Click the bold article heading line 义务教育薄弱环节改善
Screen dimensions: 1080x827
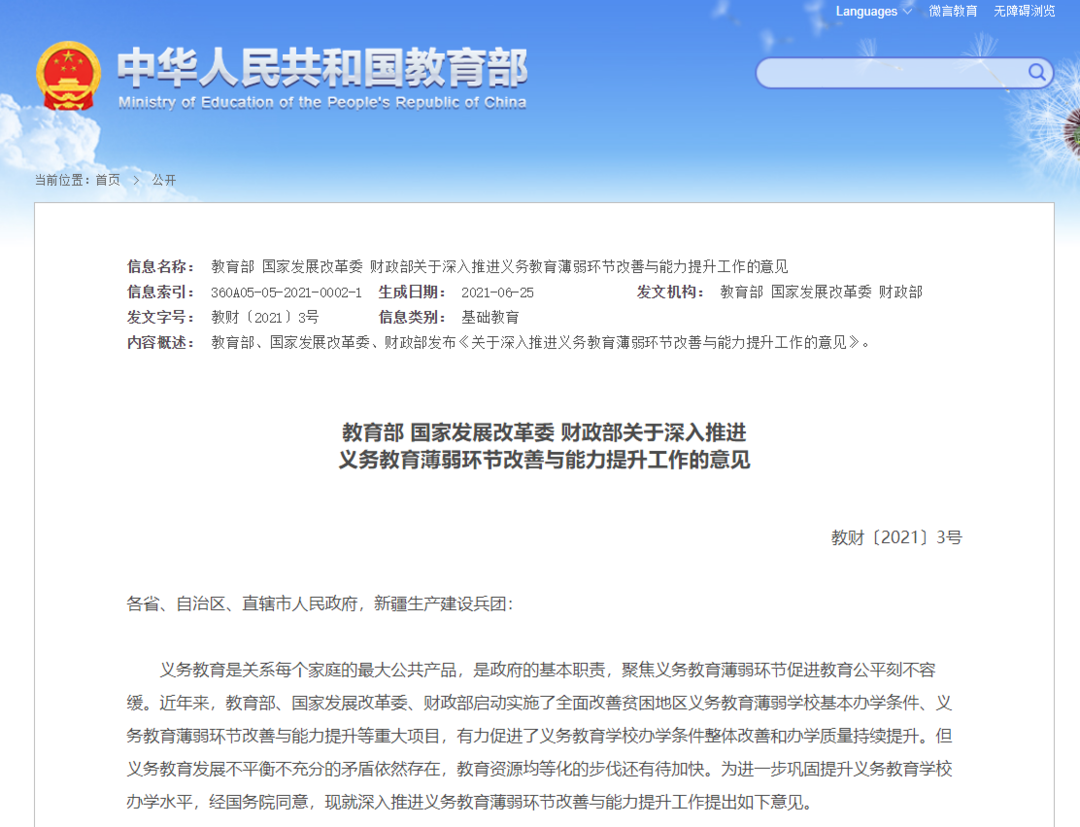coord(544,459)
